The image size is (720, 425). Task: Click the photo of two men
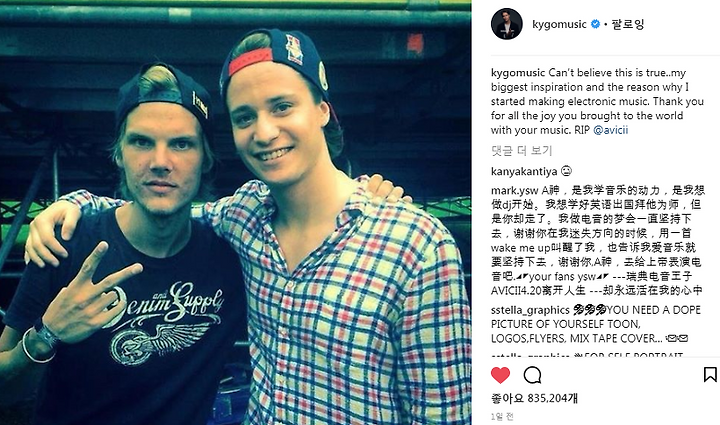coord(236,212)
